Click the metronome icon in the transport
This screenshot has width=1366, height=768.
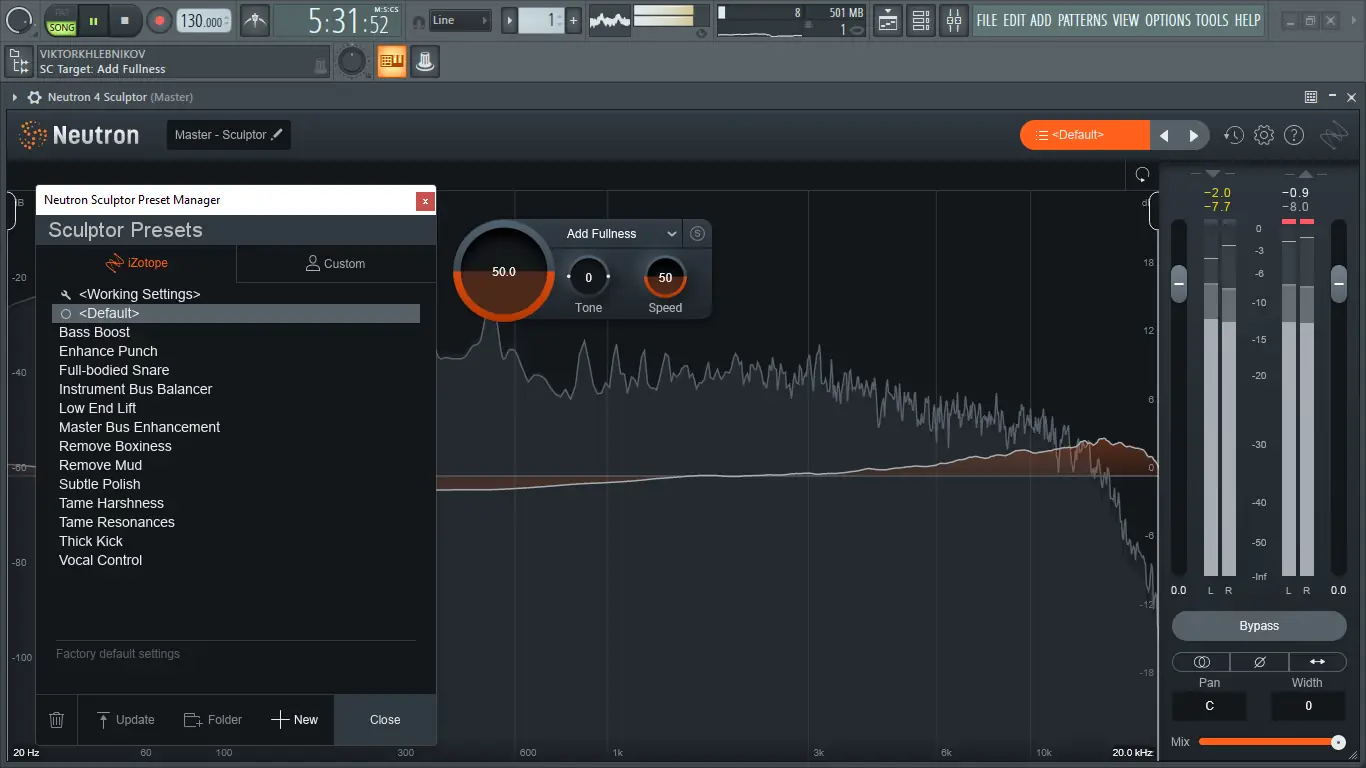pos(255,20)
